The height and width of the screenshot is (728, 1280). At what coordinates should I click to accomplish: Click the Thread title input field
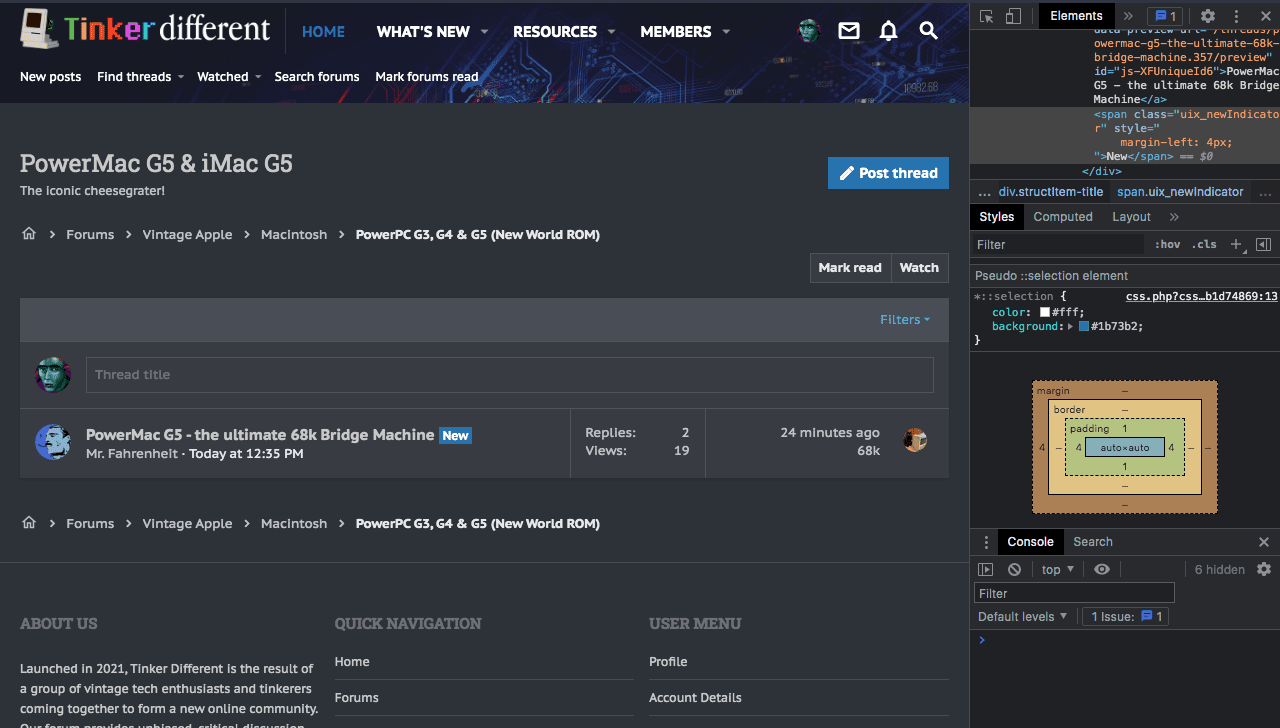tap(510, 375)
